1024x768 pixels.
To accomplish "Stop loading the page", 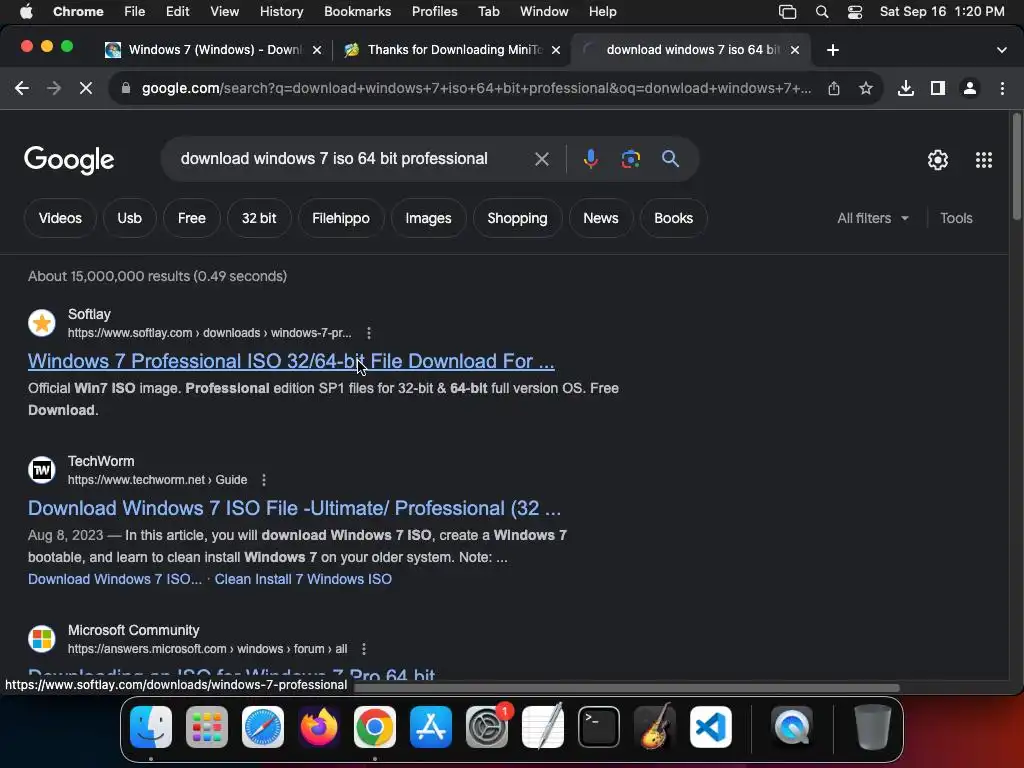I will [x=86, y=88].
